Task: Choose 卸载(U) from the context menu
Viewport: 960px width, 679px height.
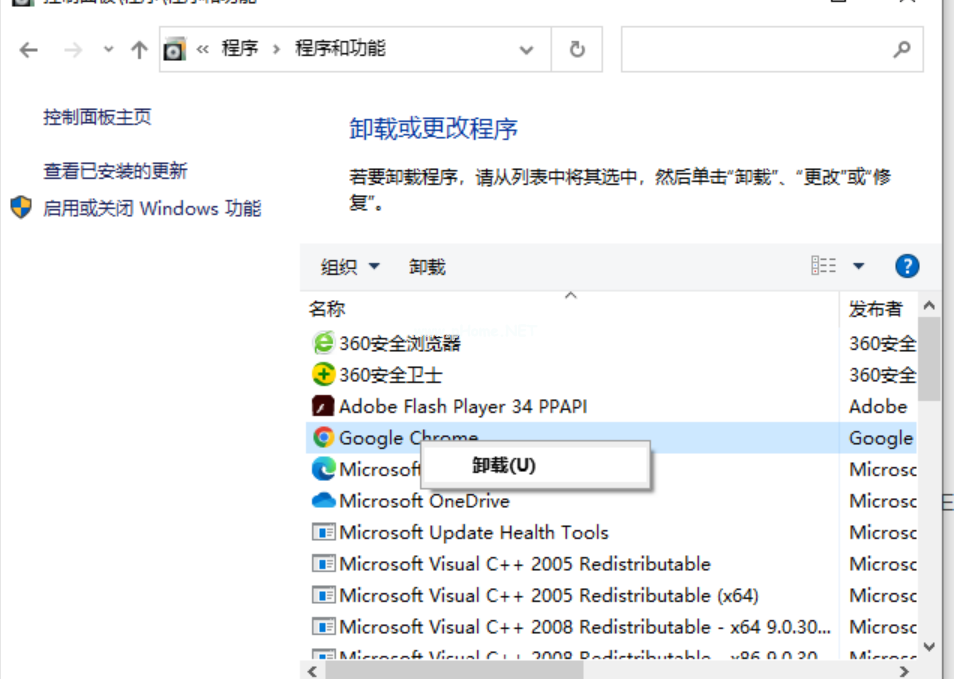Action: [504, 465]
